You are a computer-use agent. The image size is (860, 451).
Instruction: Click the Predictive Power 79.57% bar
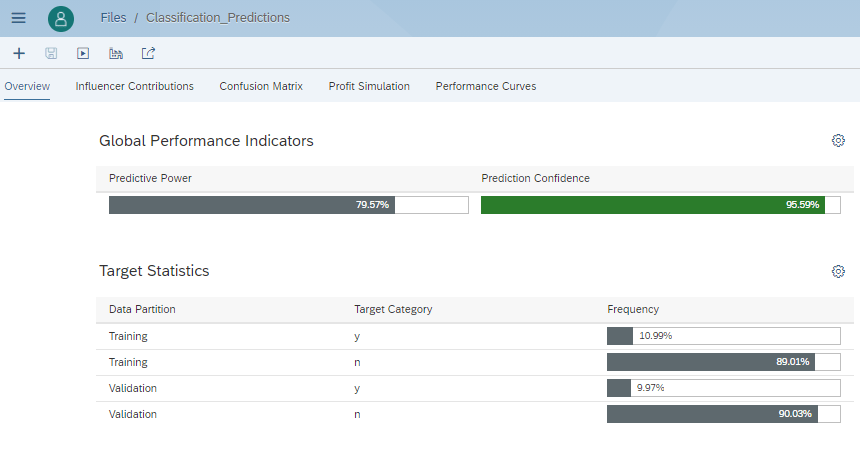click(x=288, y=205)
